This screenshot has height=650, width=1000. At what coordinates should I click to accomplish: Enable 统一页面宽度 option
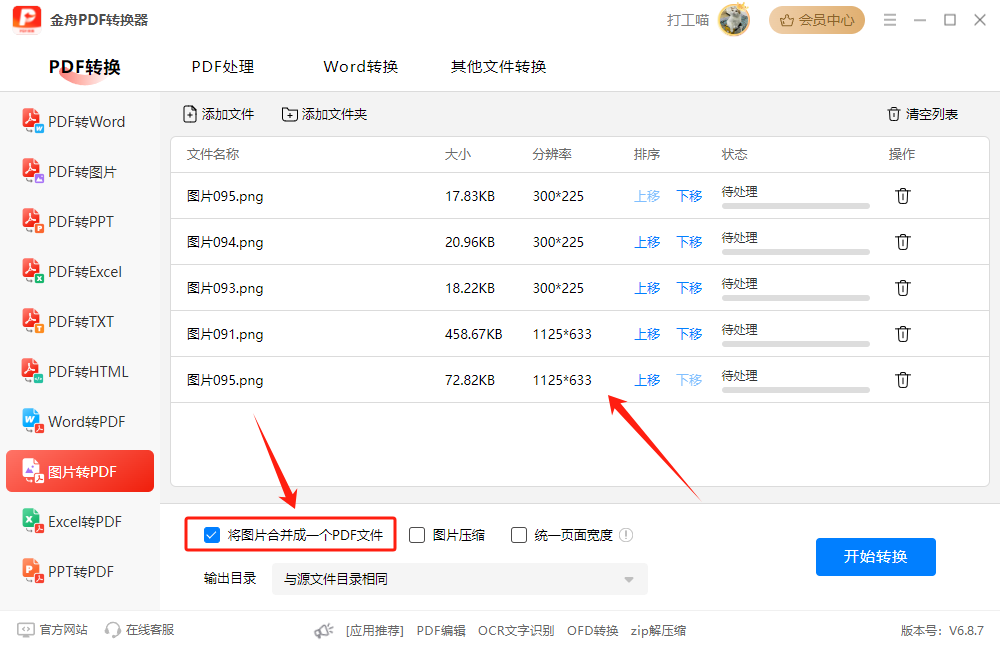click(x=518, y=535)
